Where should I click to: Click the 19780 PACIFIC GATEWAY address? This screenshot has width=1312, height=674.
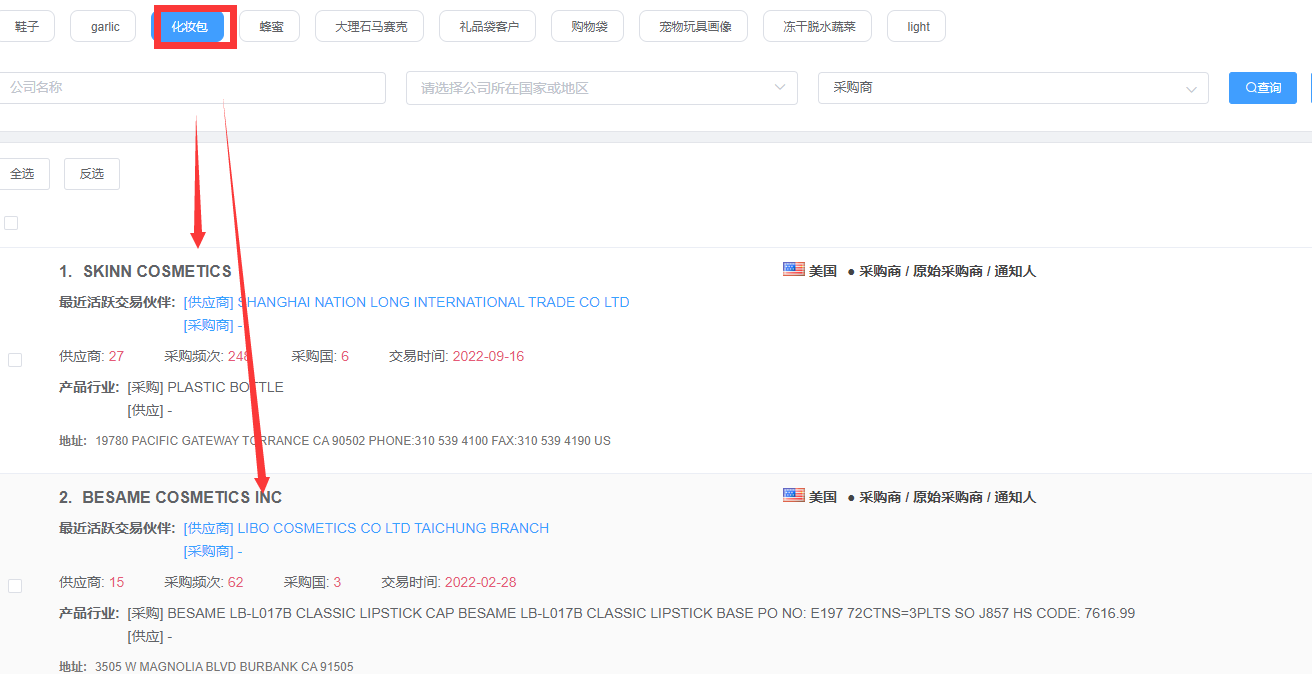click(x=353, y=441)
